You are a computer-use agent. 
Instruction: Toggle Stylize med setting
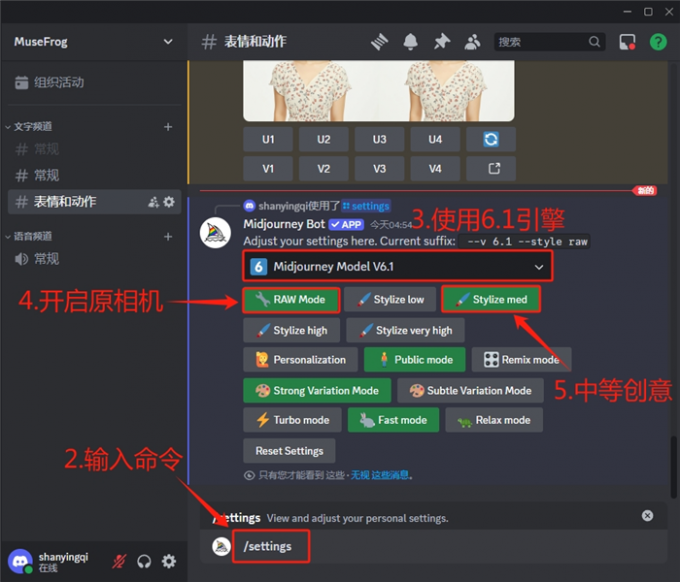coord(491,300)
